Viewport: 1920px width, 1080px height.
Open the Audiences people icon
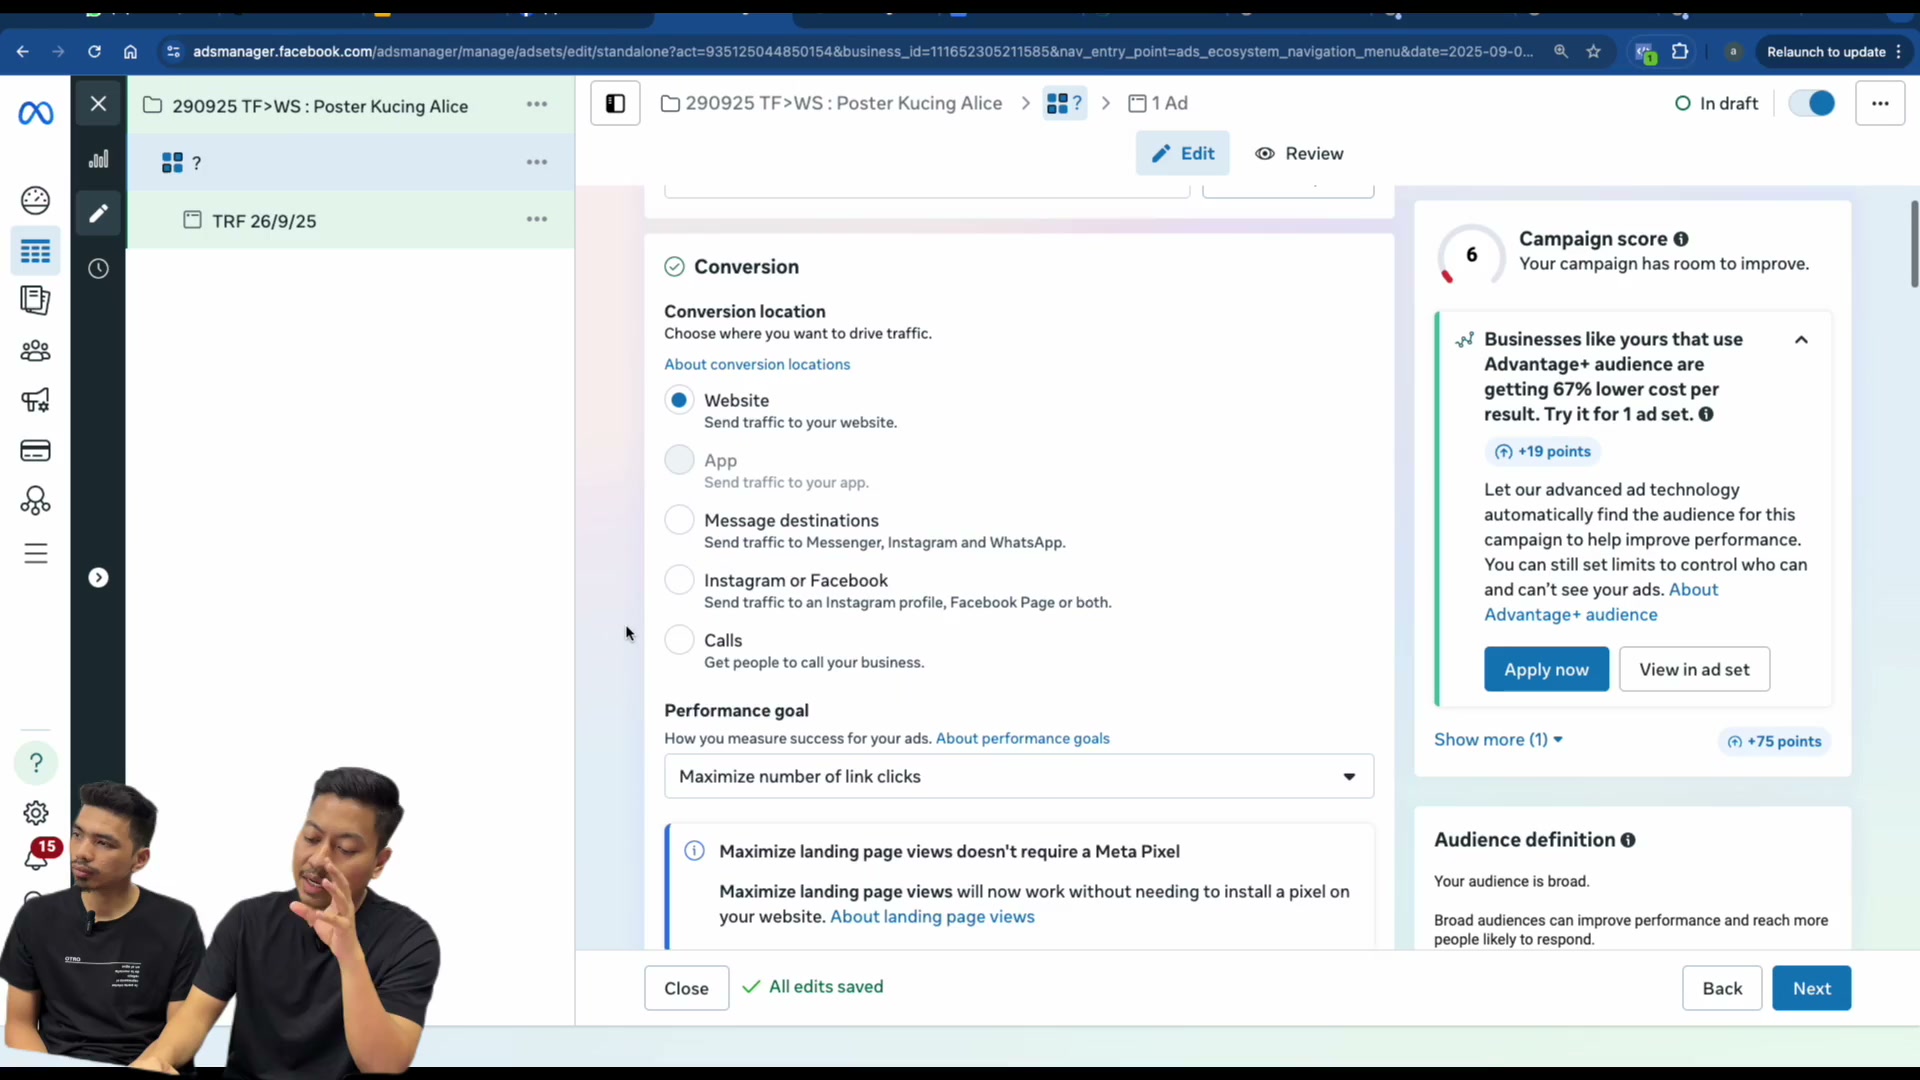point(36,351)
